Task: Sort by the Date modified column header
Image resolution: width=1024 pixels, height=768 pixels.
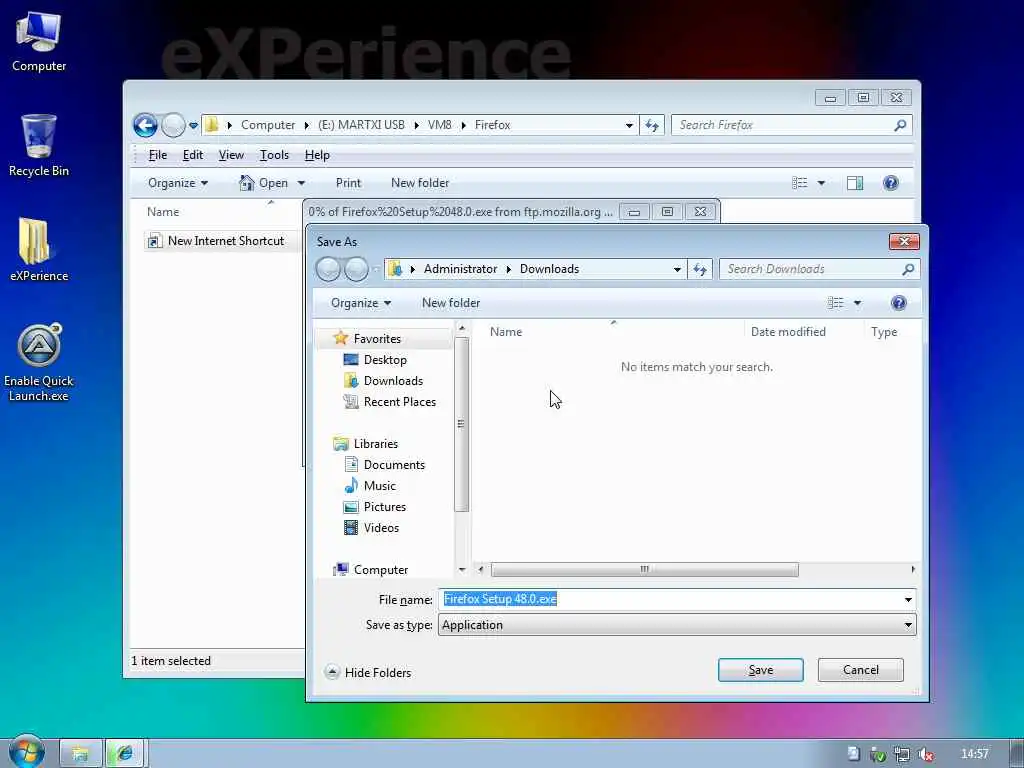Action: [x=788, y=332]
